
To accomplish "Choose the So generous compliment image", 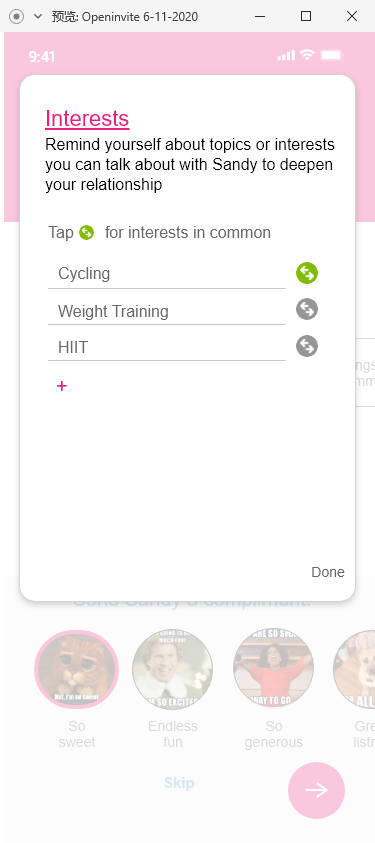I will coord(273,669).
